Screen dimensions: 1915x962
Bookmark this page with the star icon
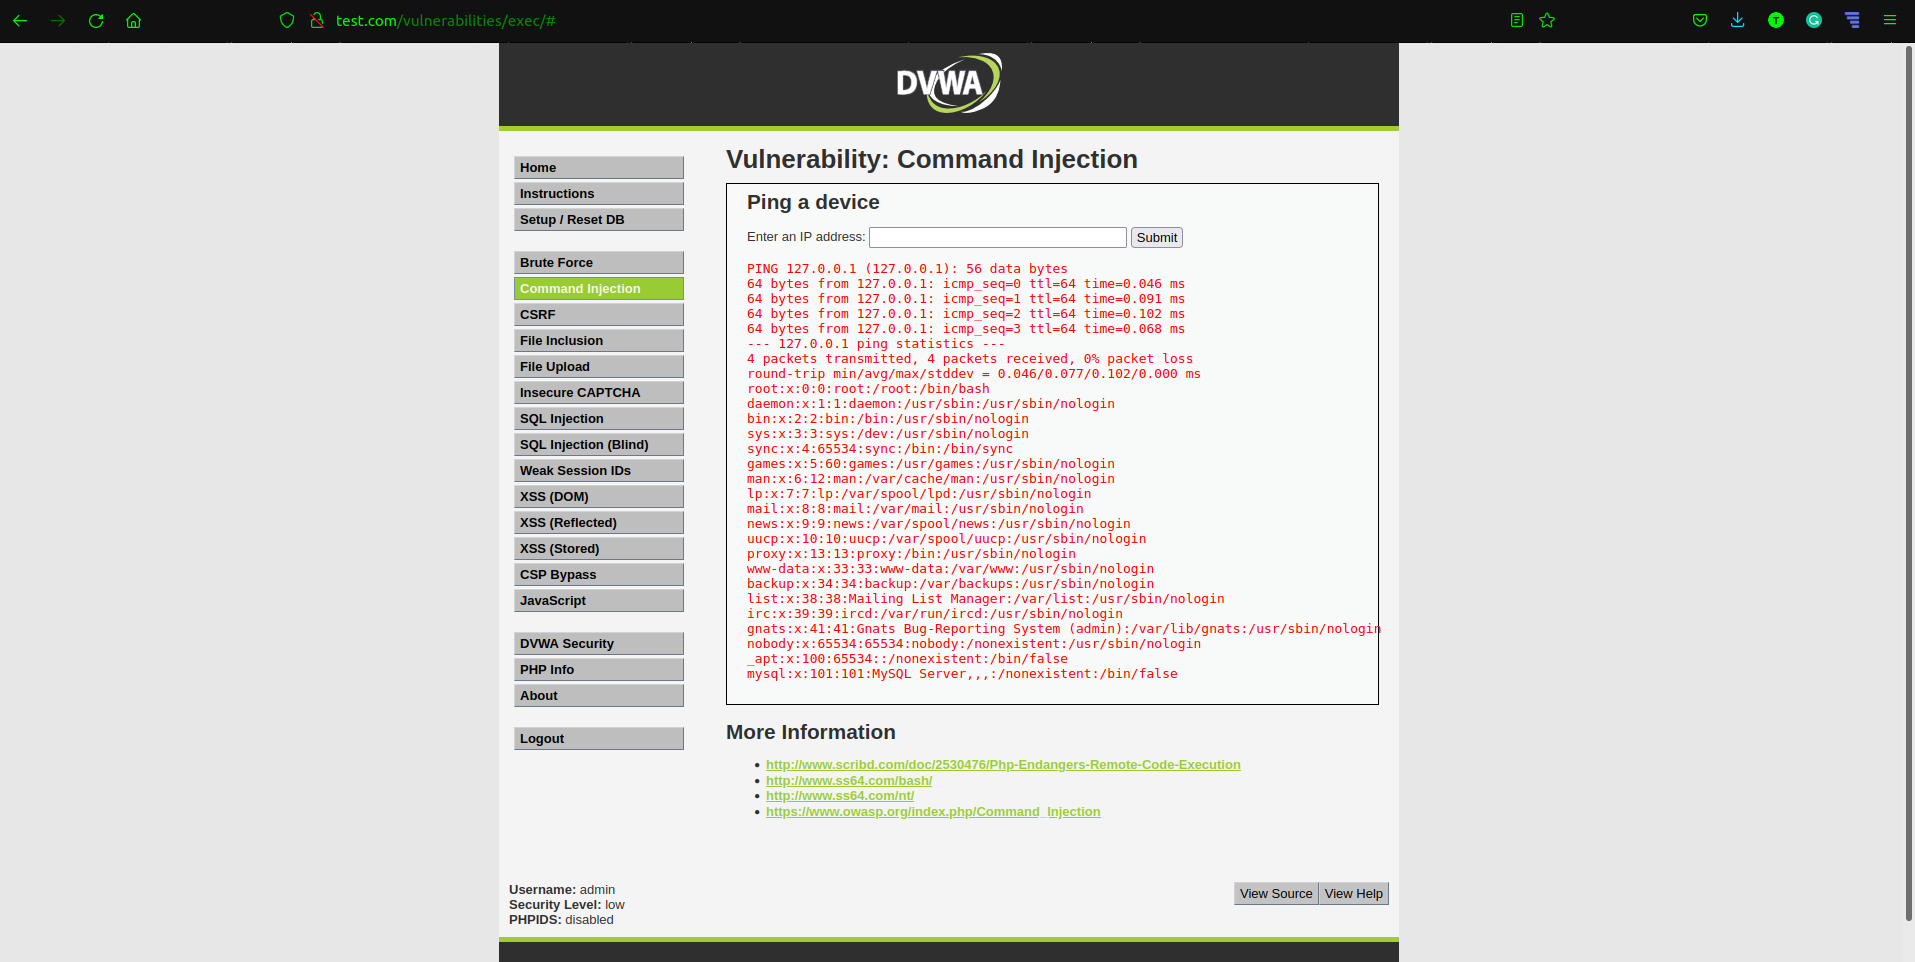(x=1547, y=20)
